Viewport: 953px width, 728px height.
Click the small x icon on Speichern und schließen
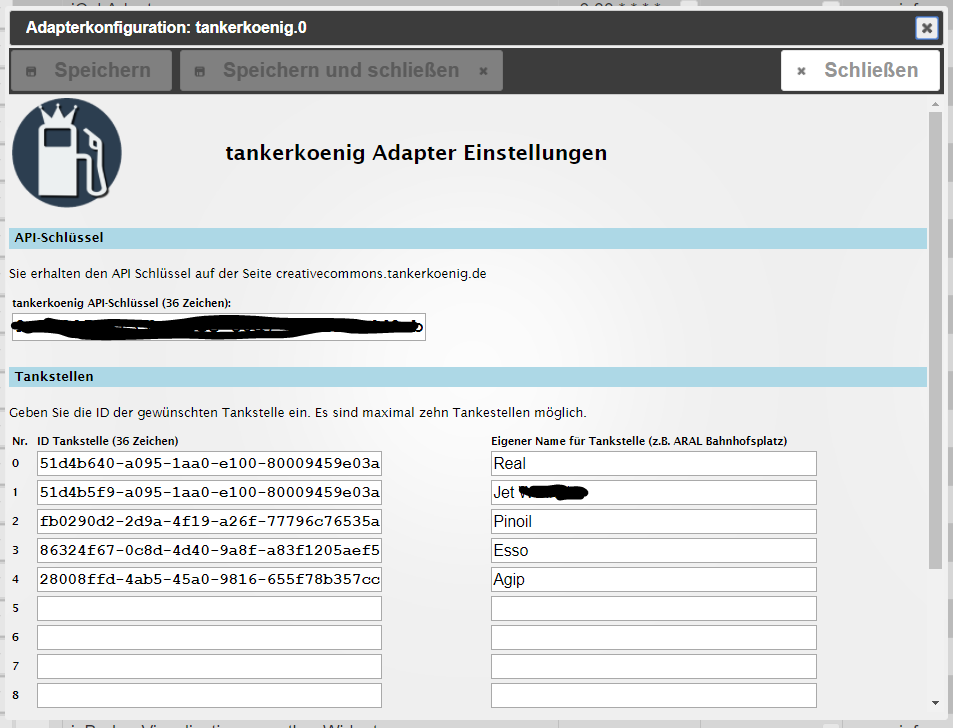point(483,72)
